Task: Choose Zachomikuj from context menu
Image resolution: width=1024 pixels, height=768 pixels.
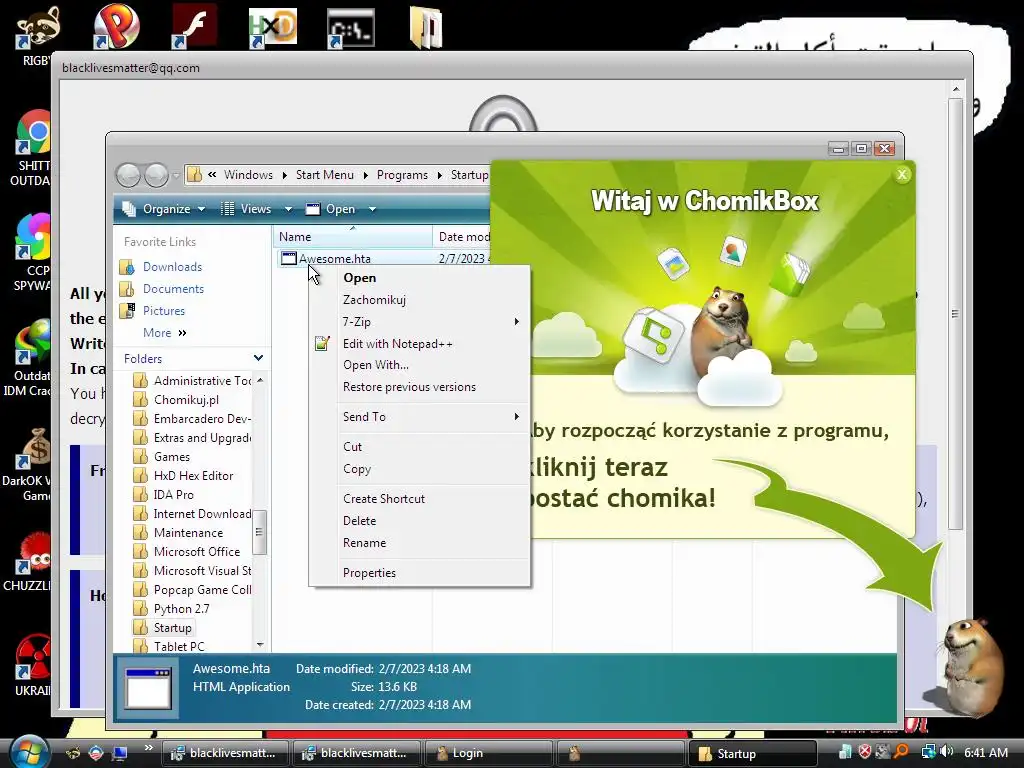Action: [x=419, y=300]
